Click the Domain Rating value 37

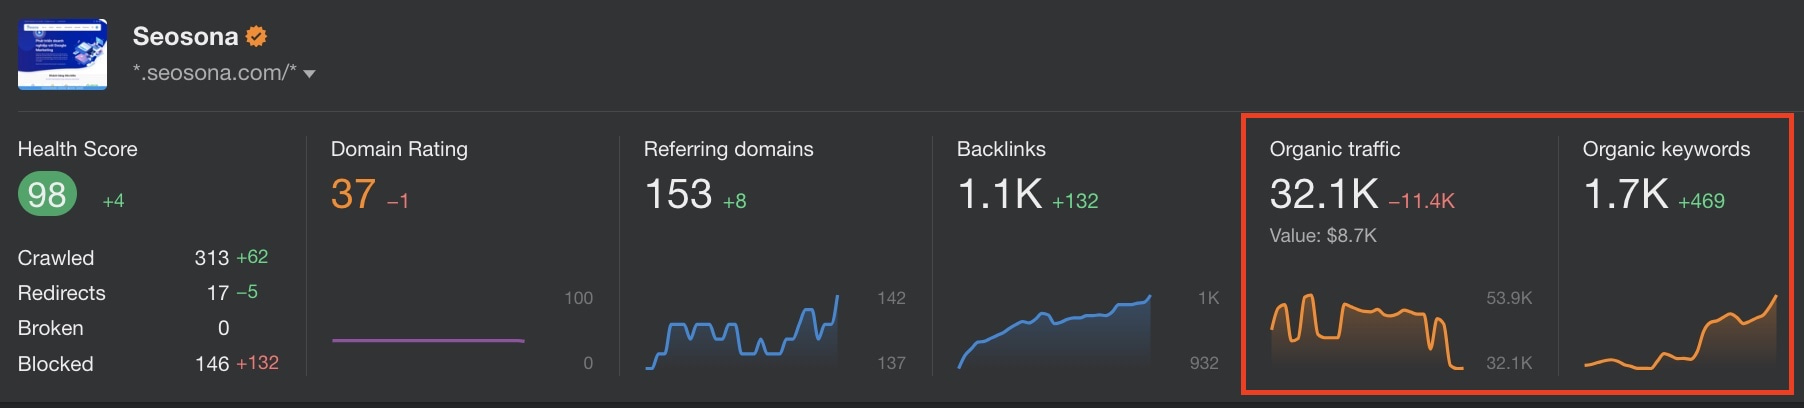[354, 194]
